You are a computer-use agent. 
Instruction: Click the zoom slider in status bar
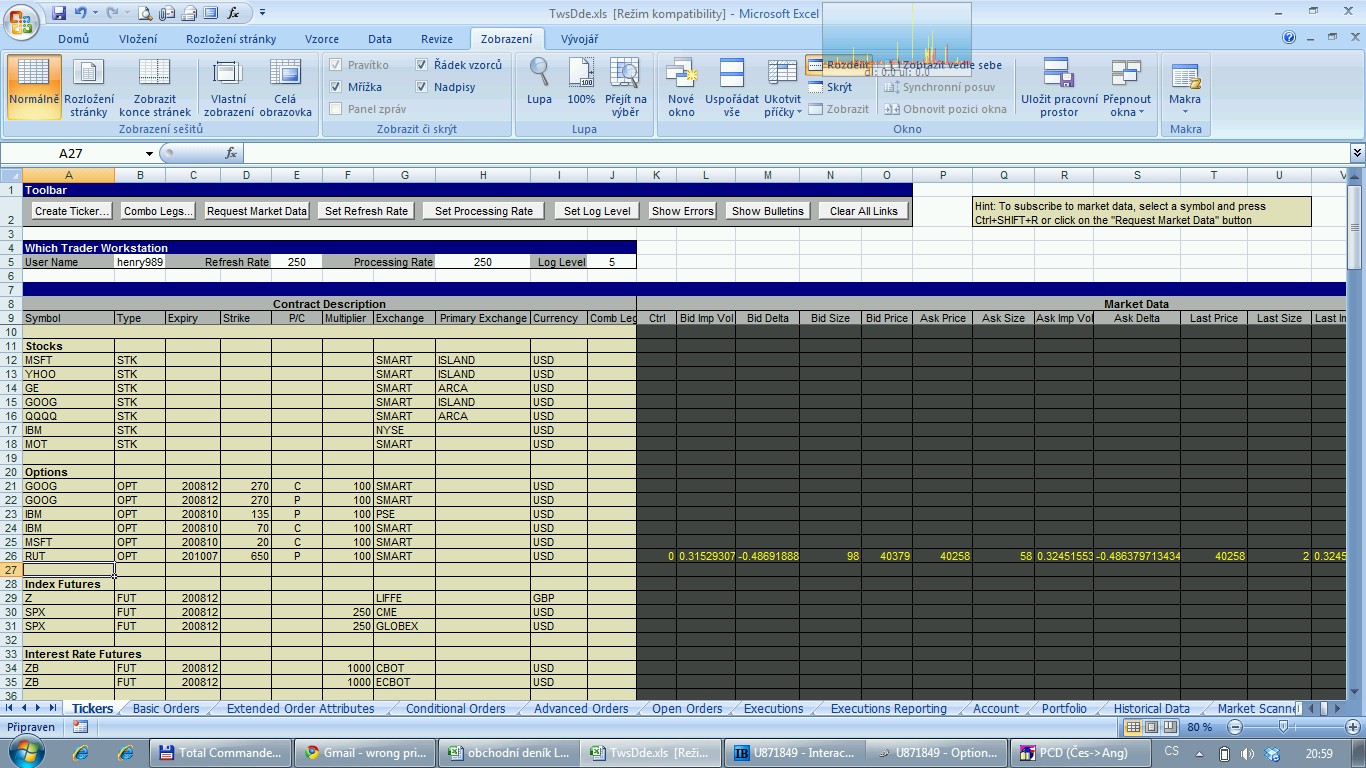click(1283, 728)
